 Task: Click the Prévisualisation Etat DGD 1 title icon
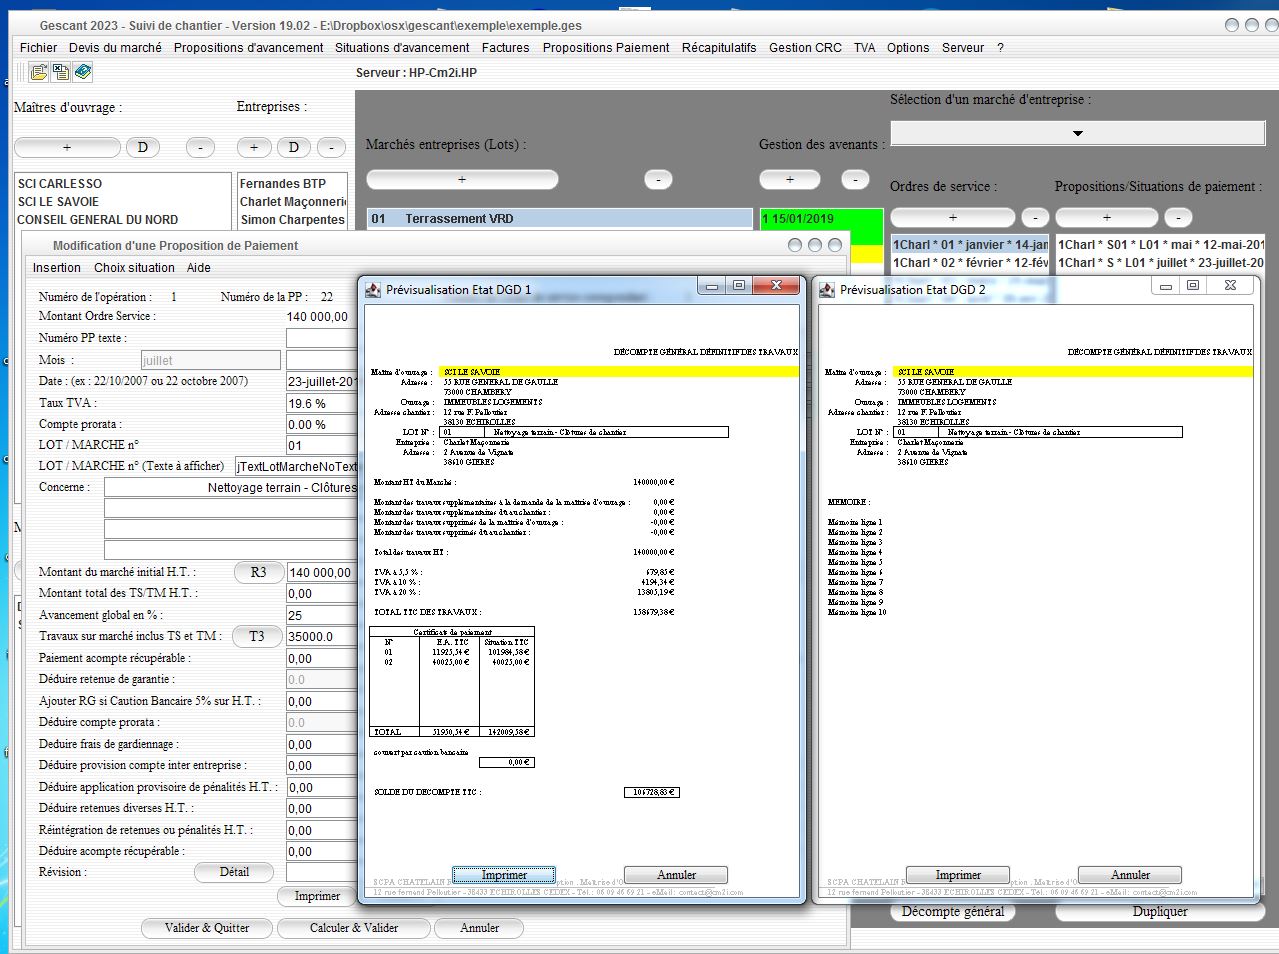pos(373,290)
